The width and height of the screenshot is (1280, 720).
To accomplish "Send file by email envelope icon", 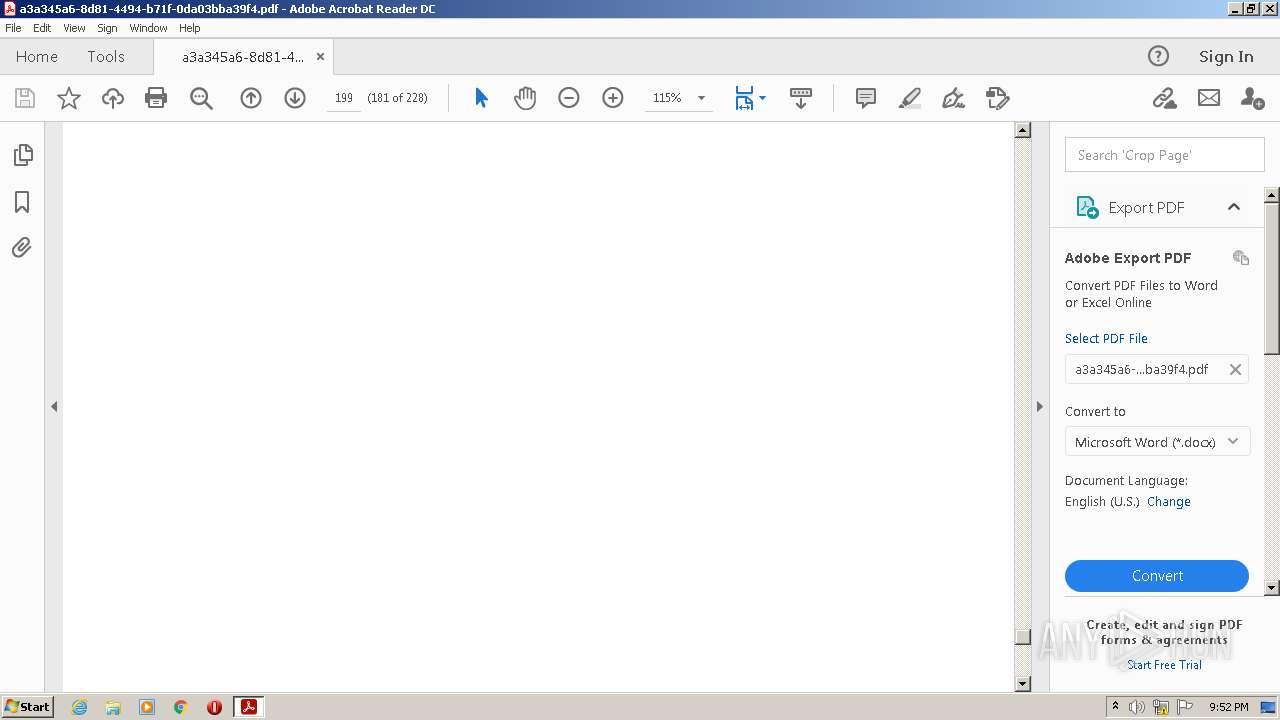I will [1209, 98].
